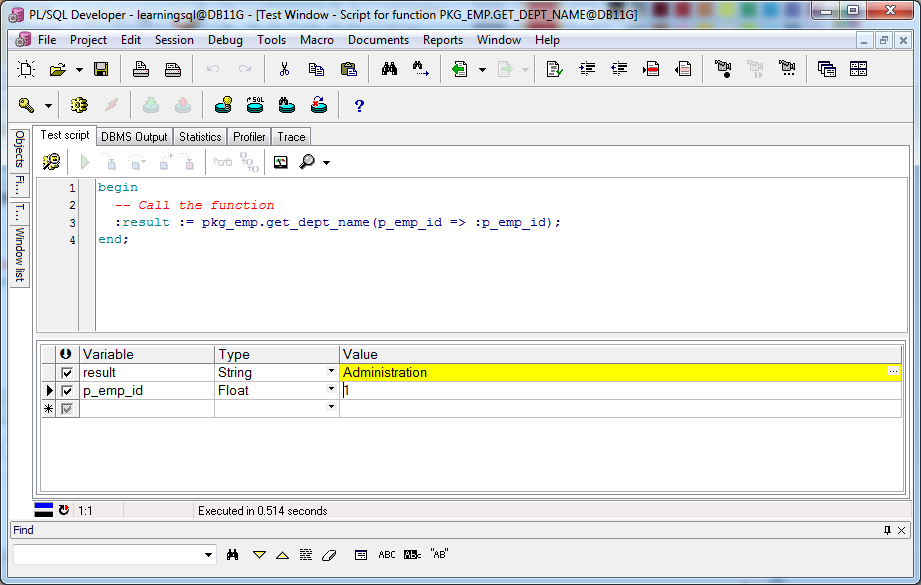Pin the Find panel with the pushpin
Screen dimensions: 921x585
(x=887, y=530)
